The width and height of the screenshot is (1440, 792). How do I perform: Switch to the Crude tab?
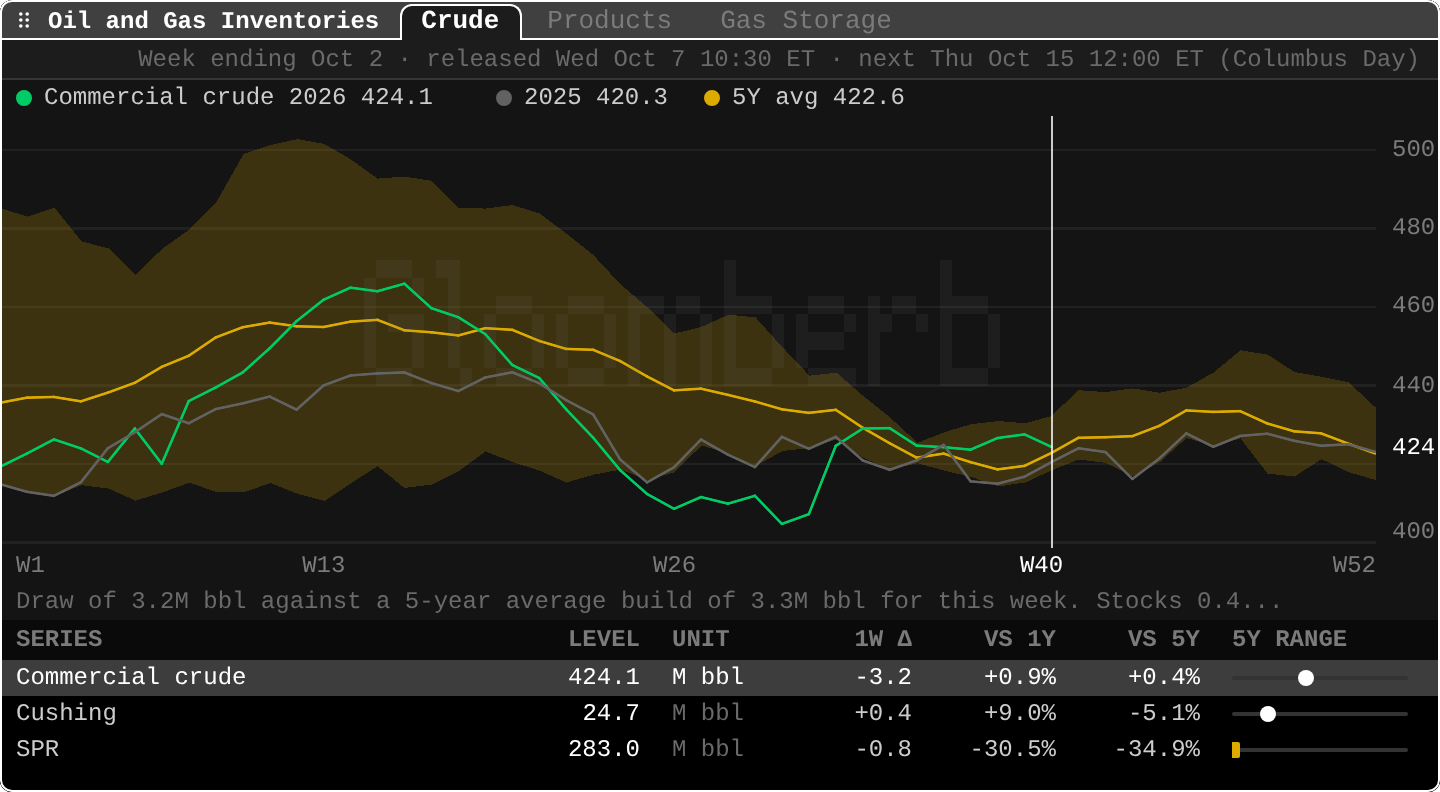pyautogui.click(x=460, y=21)
